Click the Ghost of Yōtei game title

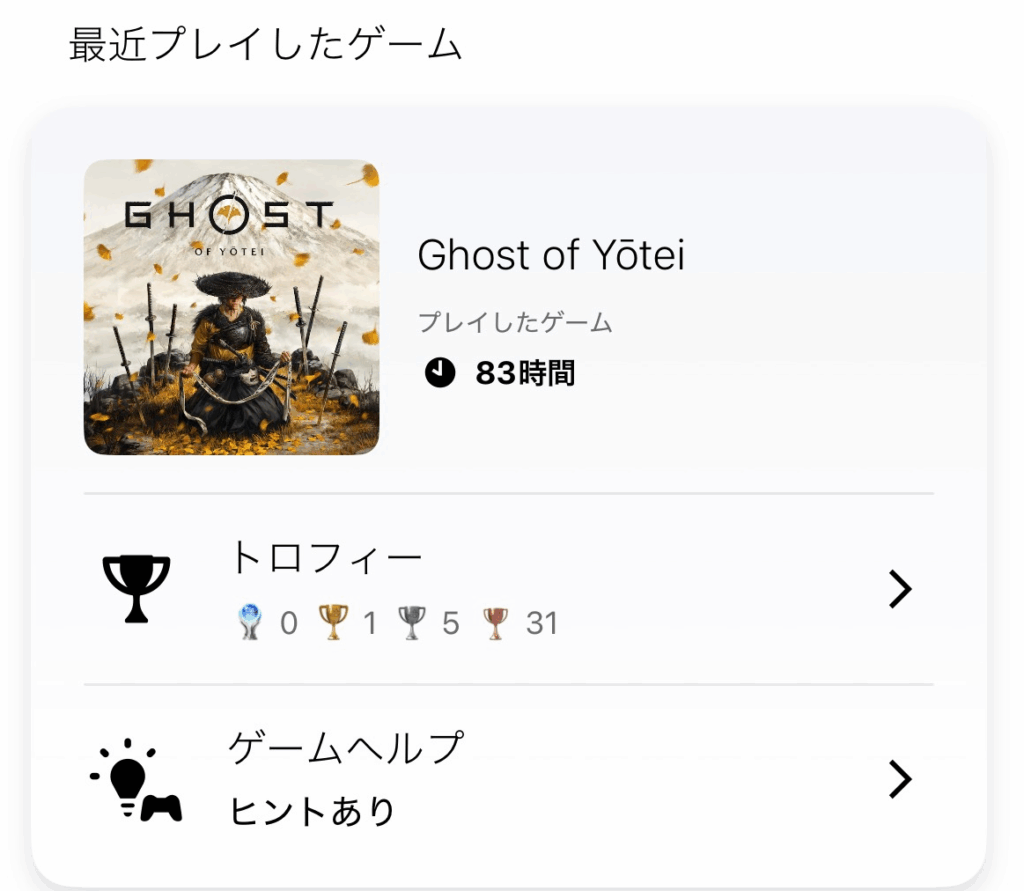click(x=551, y=256)
